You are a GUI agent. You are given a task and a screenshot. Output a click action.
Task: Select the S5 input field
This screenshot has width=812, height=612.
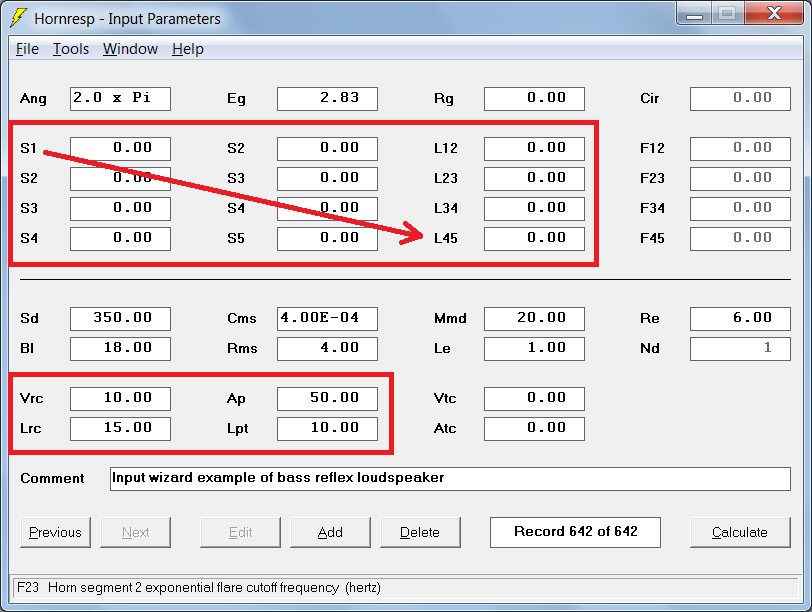click(x=327, y=239)
